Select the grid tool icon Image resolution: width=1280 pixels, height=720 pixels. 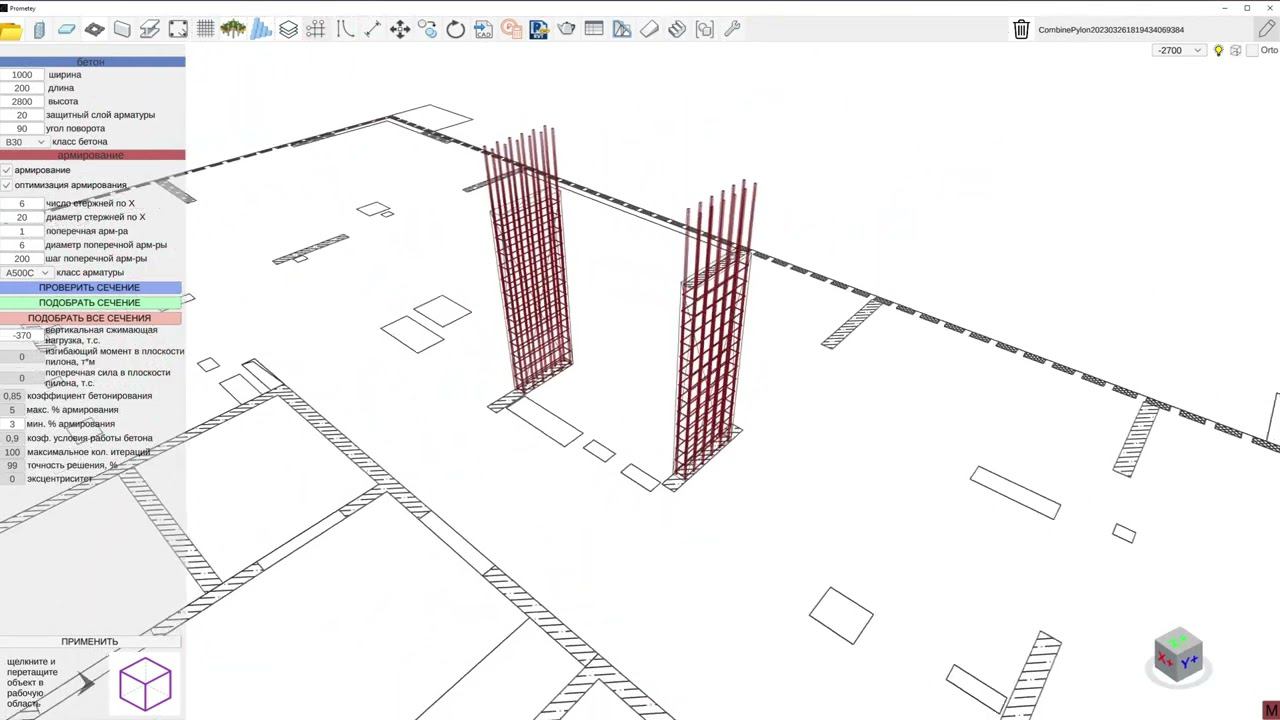[205, 29]
